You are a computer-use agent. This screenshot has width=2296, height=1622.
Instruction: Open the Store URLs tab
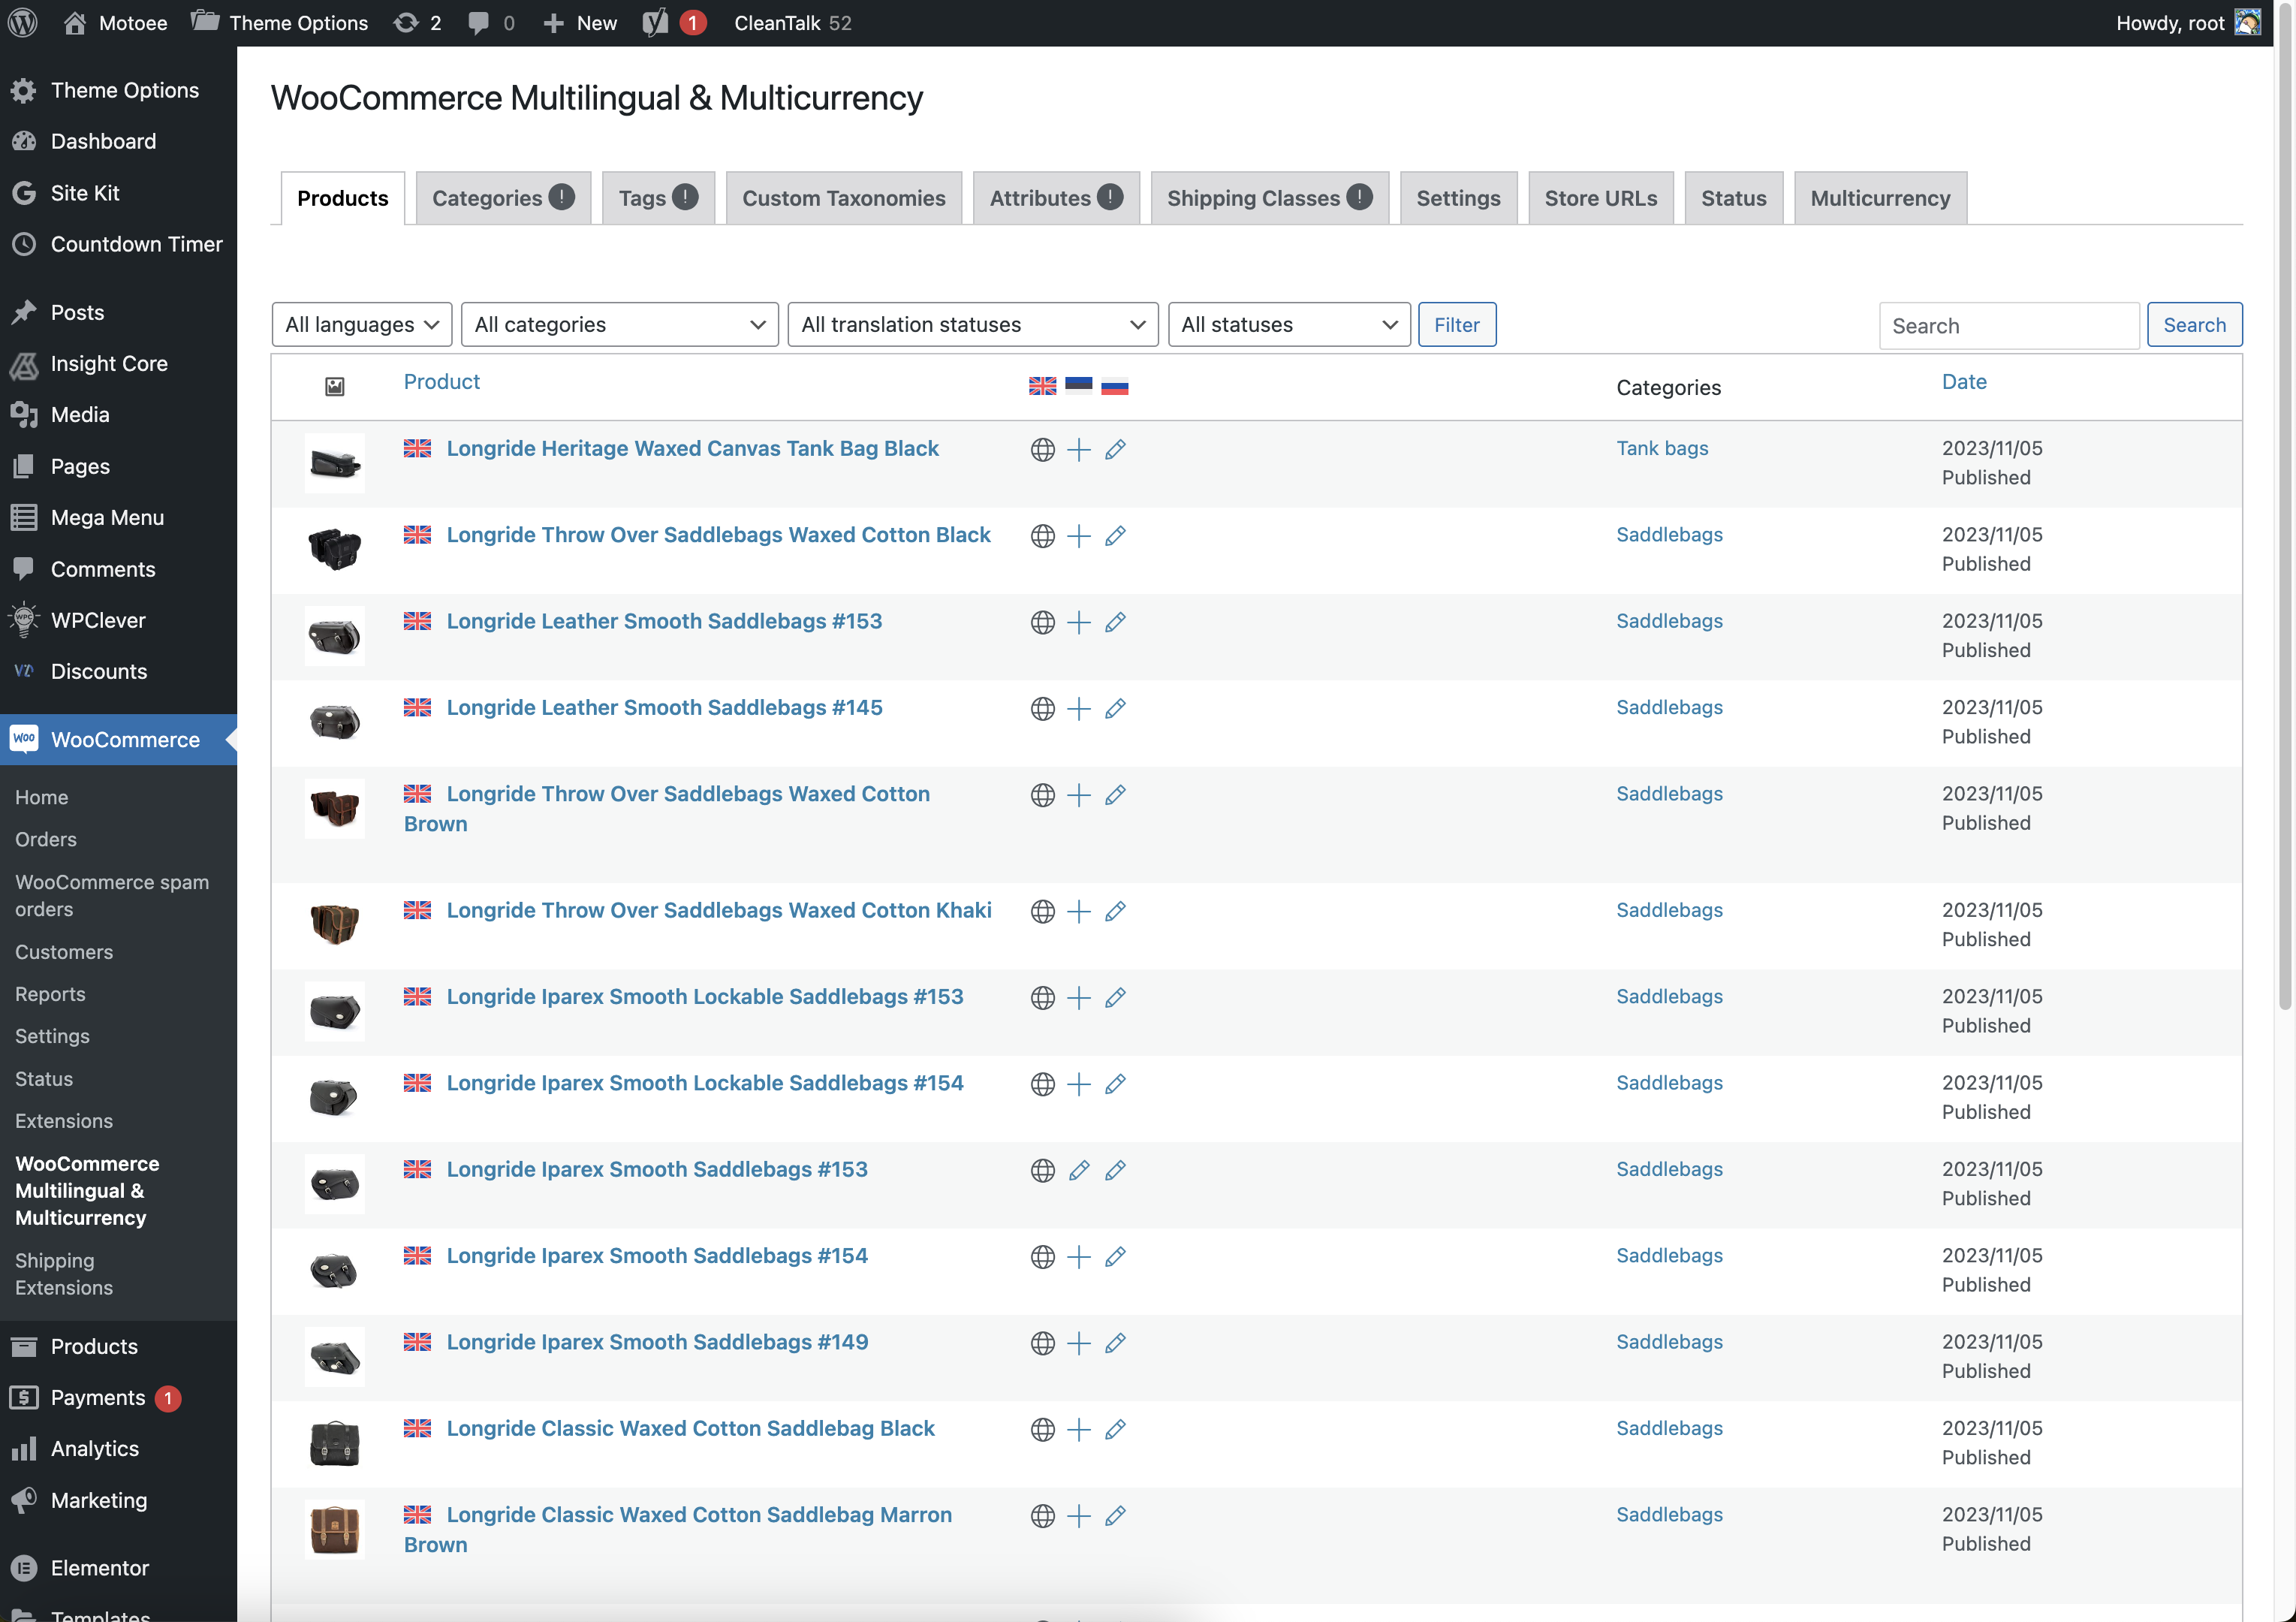[x=1600, y=198]
